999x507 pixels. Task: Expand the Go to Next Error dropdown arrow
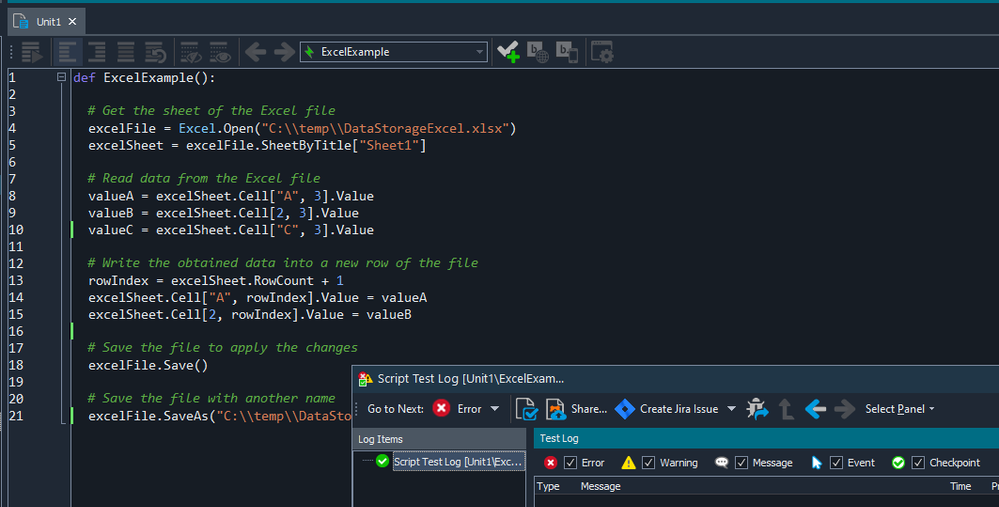point(497,409)
